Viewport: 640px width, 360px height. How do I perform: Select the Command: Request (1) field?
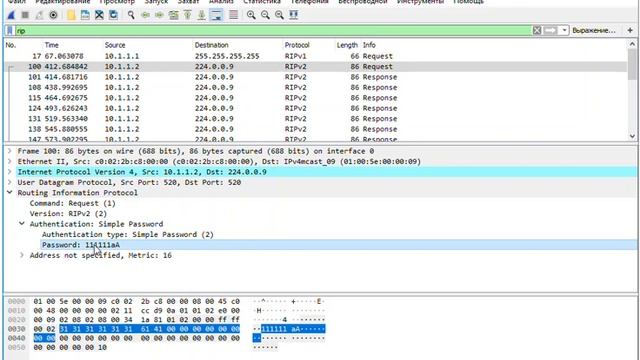[x=72, y=203]
